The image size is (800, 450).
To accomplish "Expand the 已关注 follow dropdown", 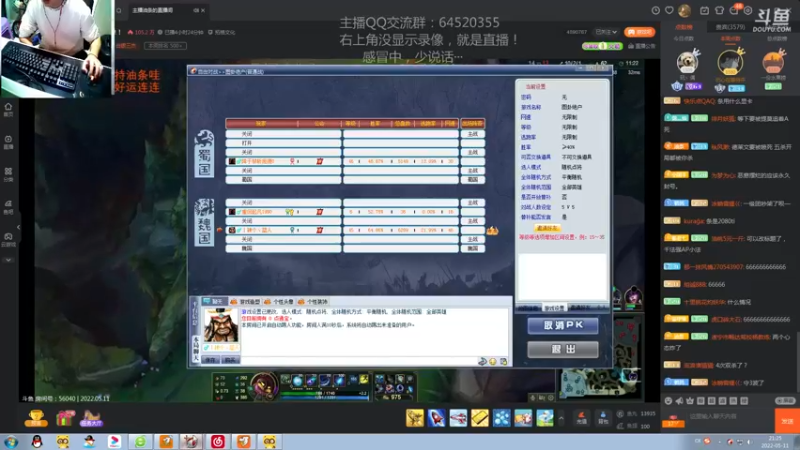I will tap(606, 32).
